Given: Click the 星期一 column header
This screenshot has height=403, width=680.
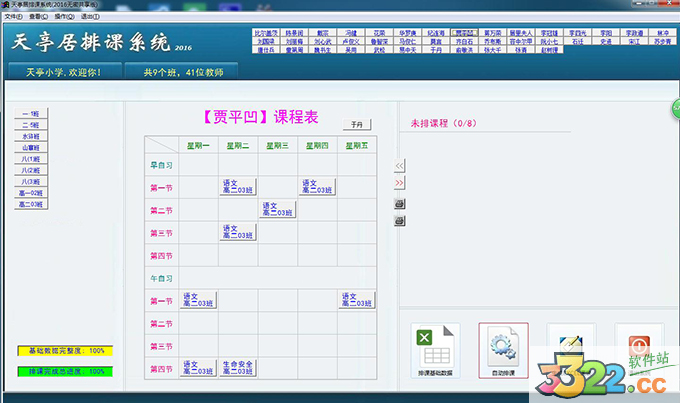Looking at the screenshot, I should tap(198, 146).
